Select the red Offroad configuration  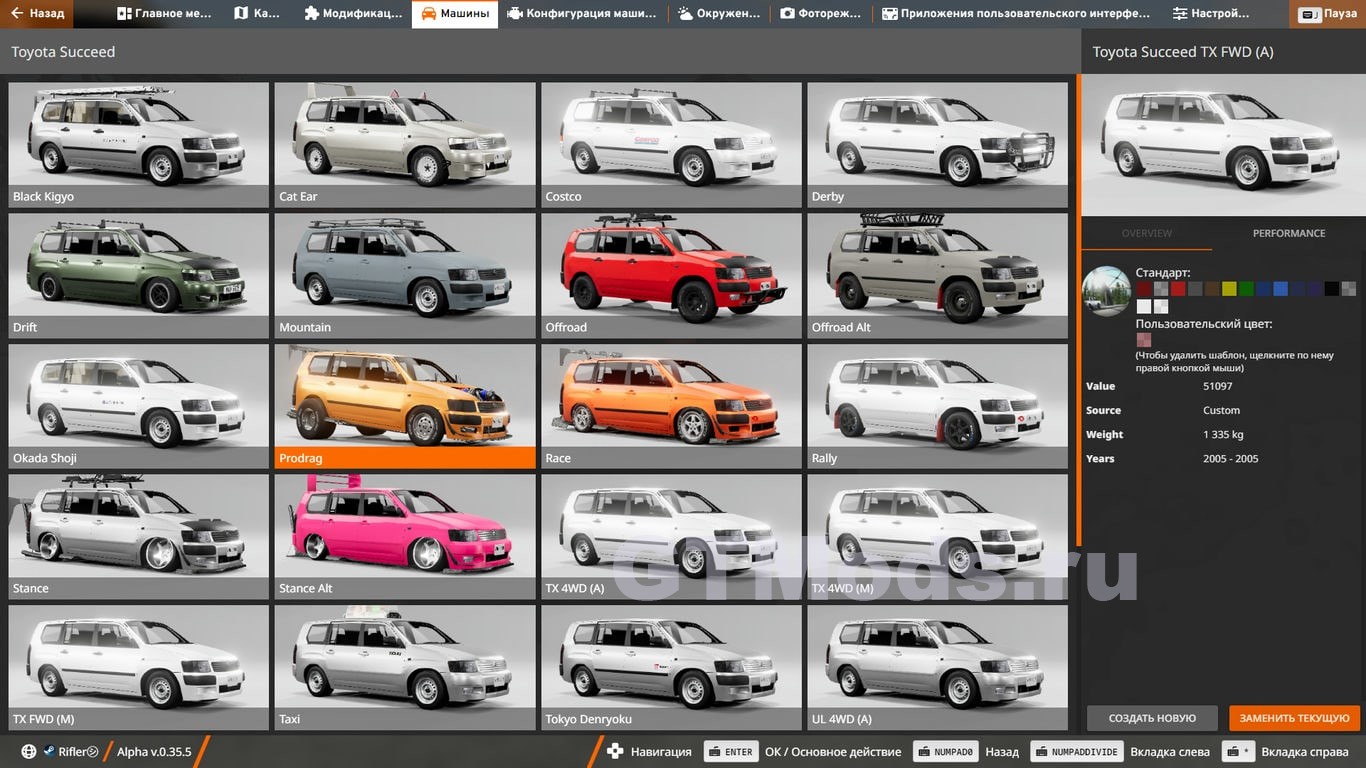671,275
